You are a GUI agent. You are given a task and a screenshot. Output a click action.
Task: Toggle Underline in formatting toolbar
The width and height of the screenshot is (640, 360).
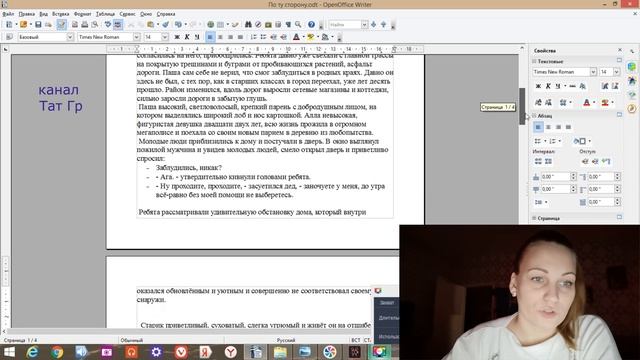coord(197,37)
